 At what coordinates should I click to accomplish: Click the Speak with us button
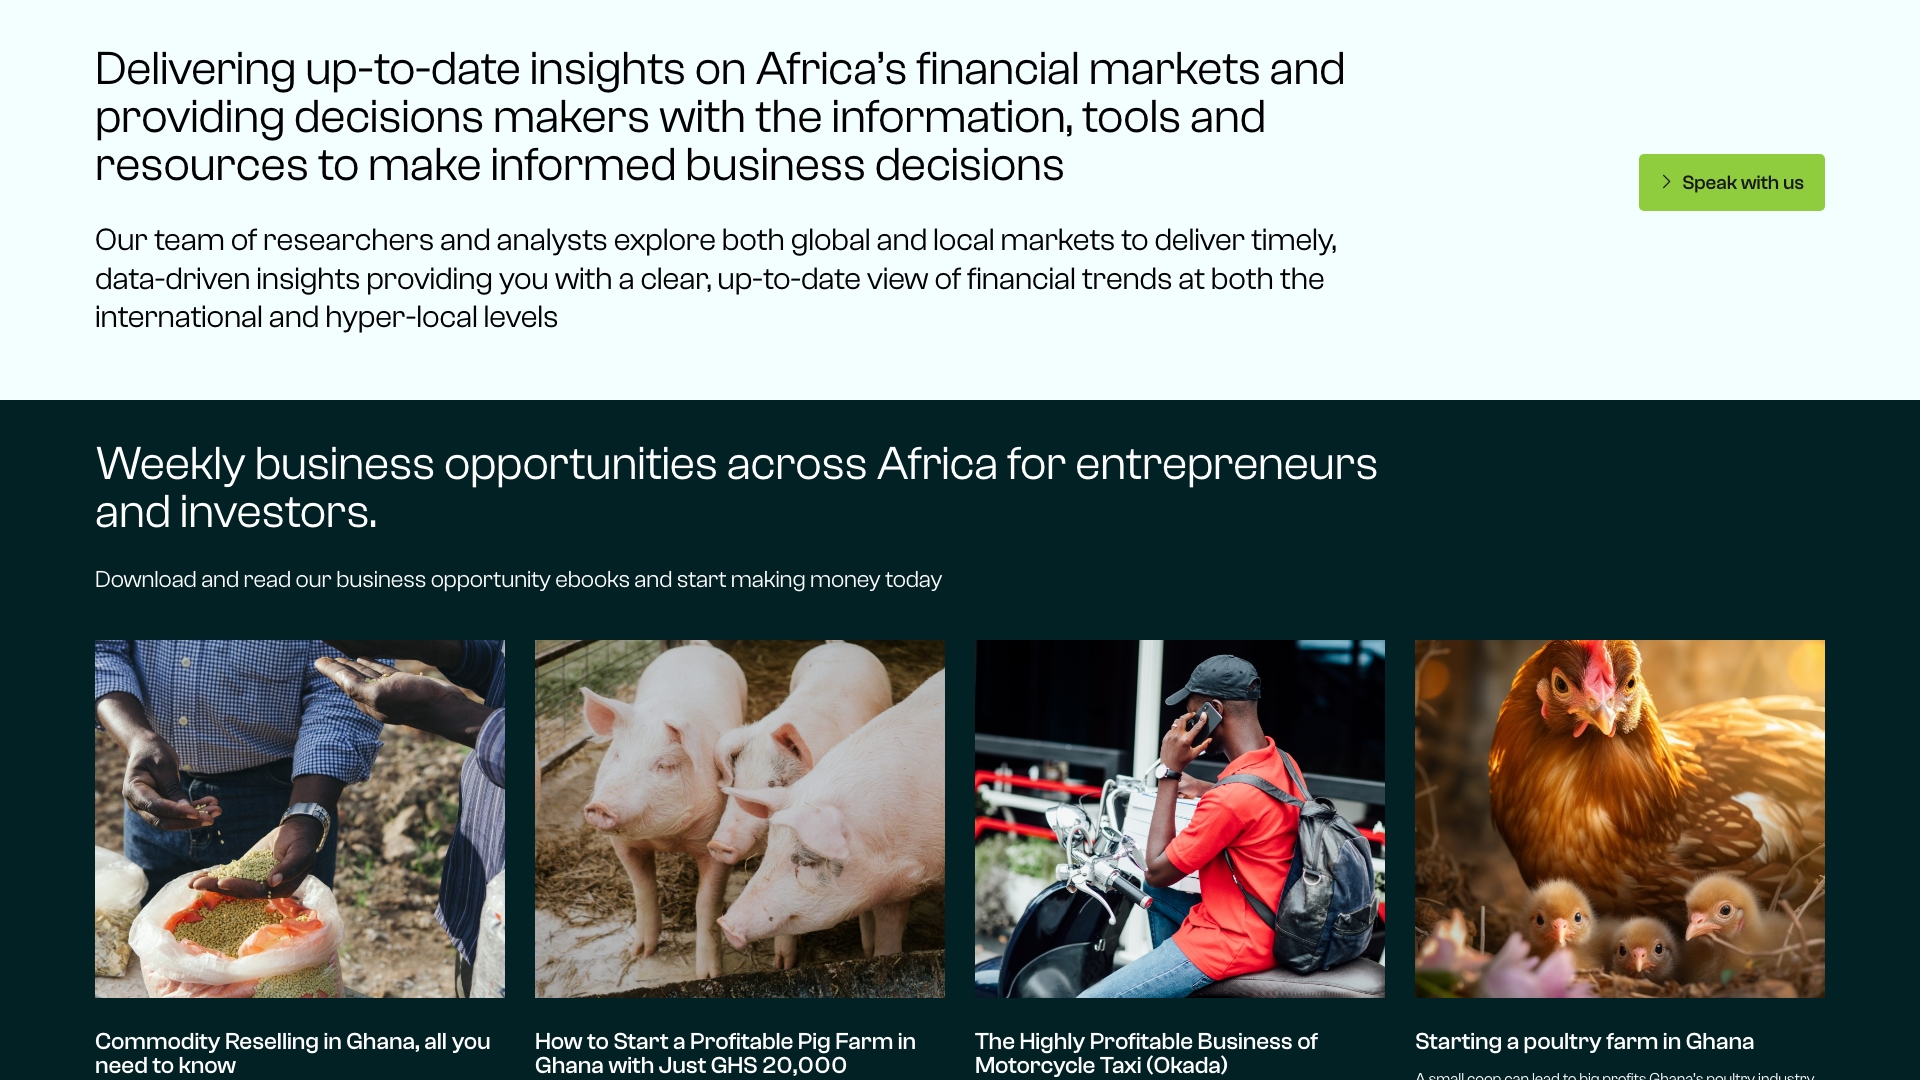click(1731, 182)
